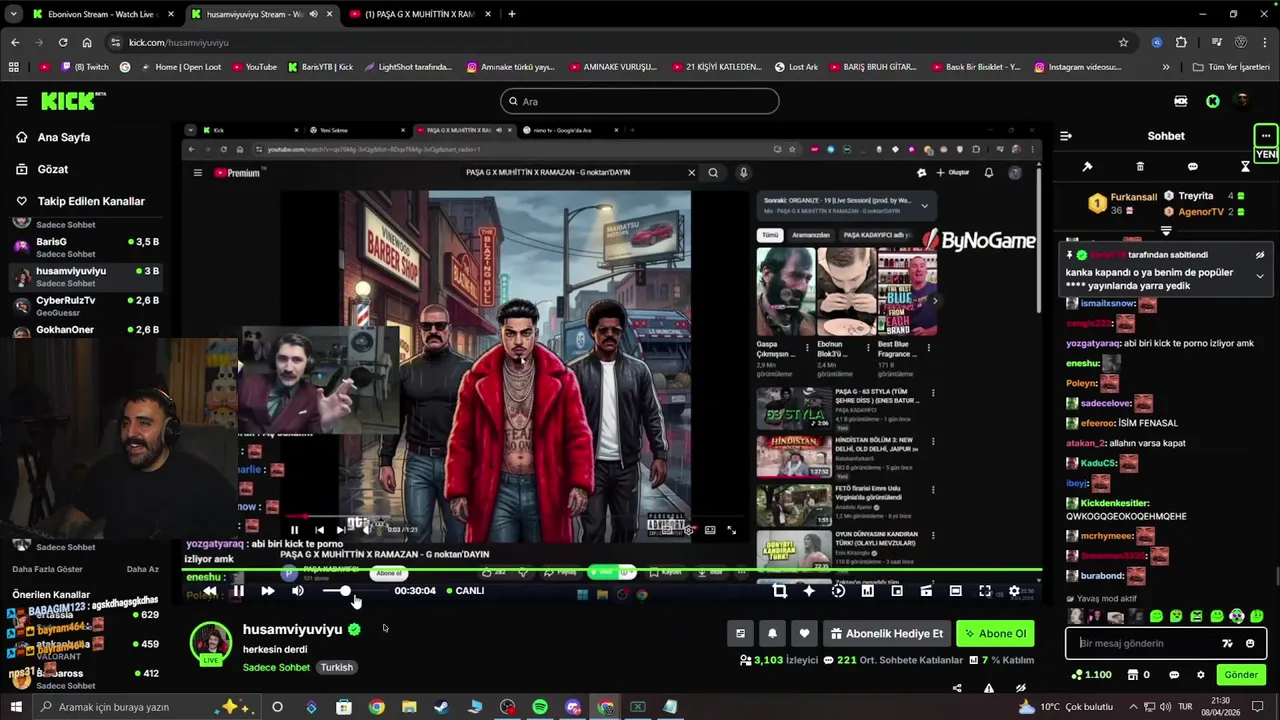
Task: Click the card icon left of bell
Action: coord(740,633)
